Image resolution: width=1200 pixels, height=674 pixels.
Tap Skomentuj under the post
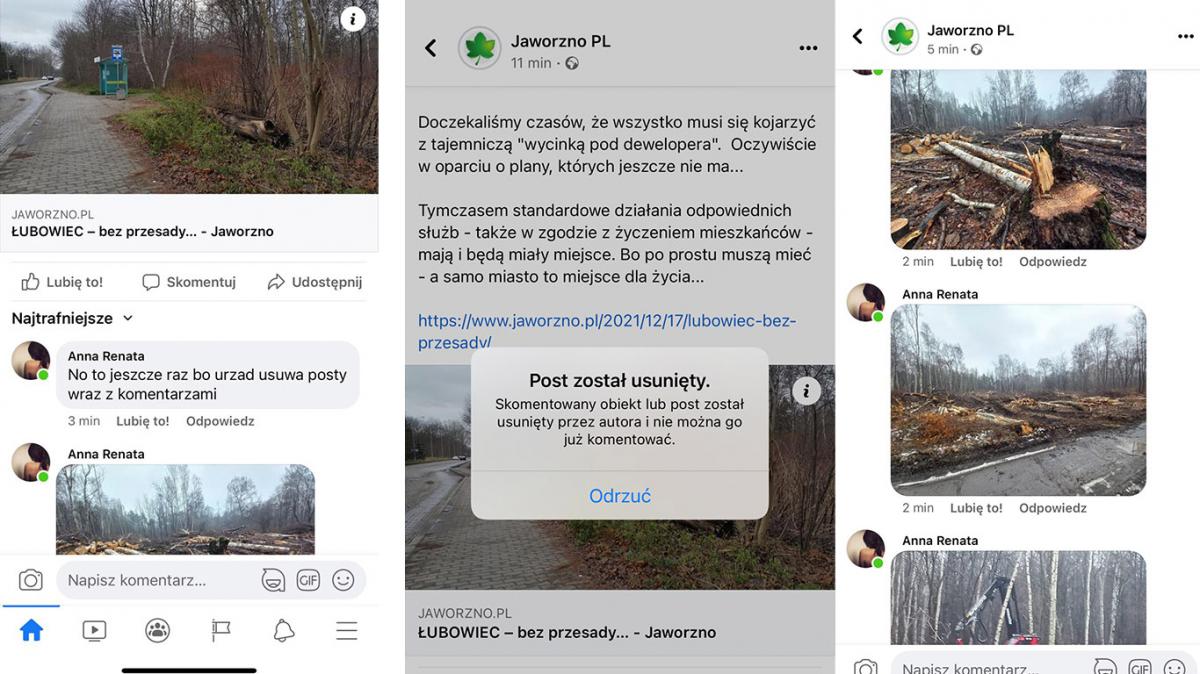[x=189, y=282]
